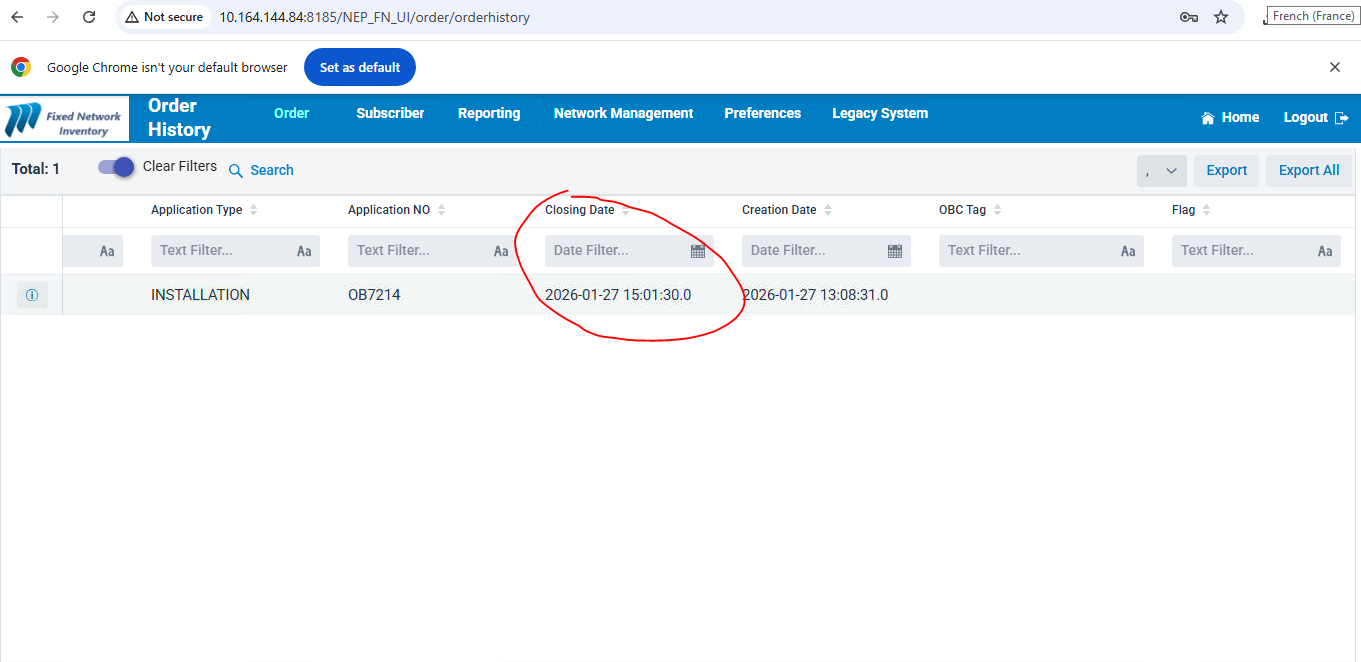The width and height of the screenshot is (1361, 662).
Task: Sort by the Creation Date column arrows
Action: (828, 210)
